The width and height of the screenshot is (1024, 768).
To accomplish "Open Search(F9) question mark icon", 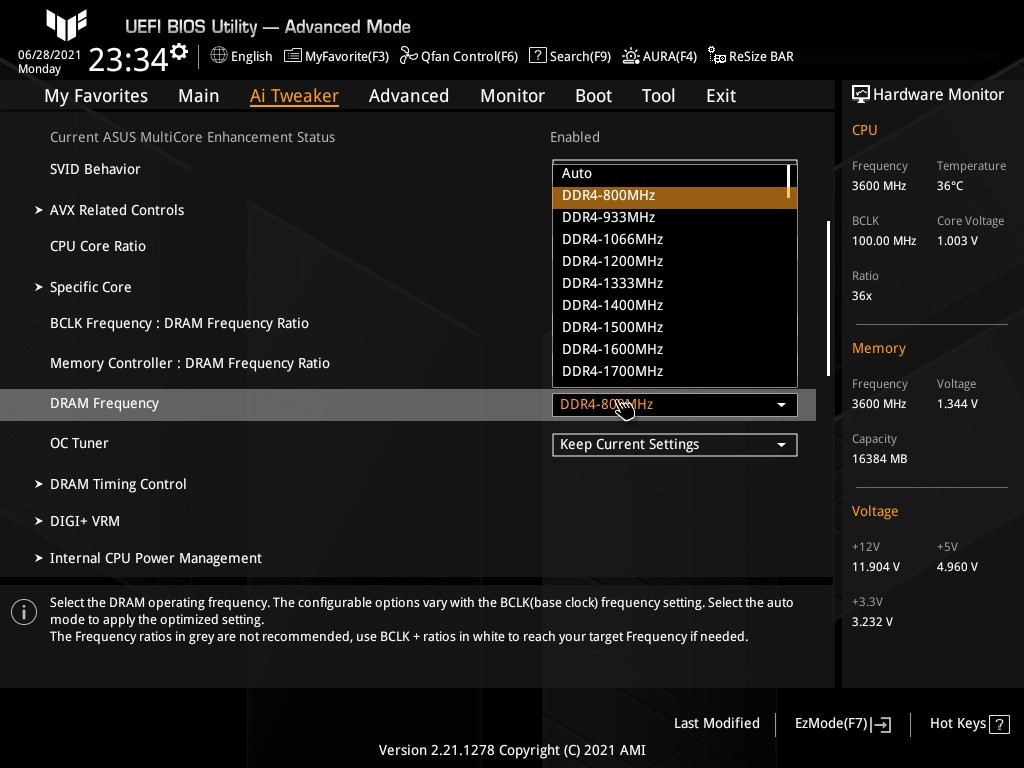I will point(538,56).
